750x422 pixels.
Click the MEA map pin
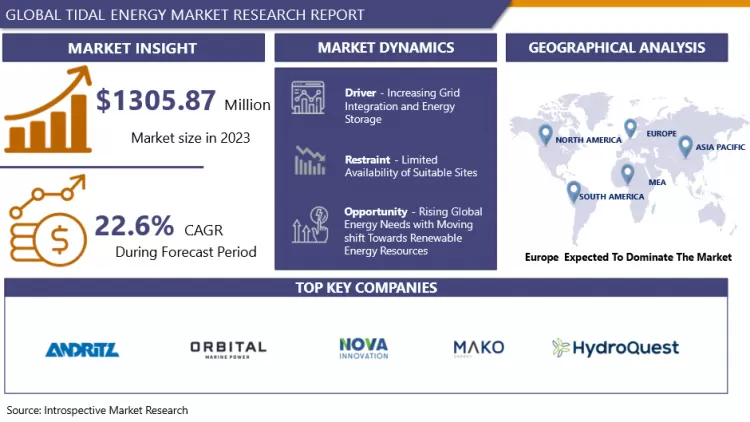(x=628, y=174)
